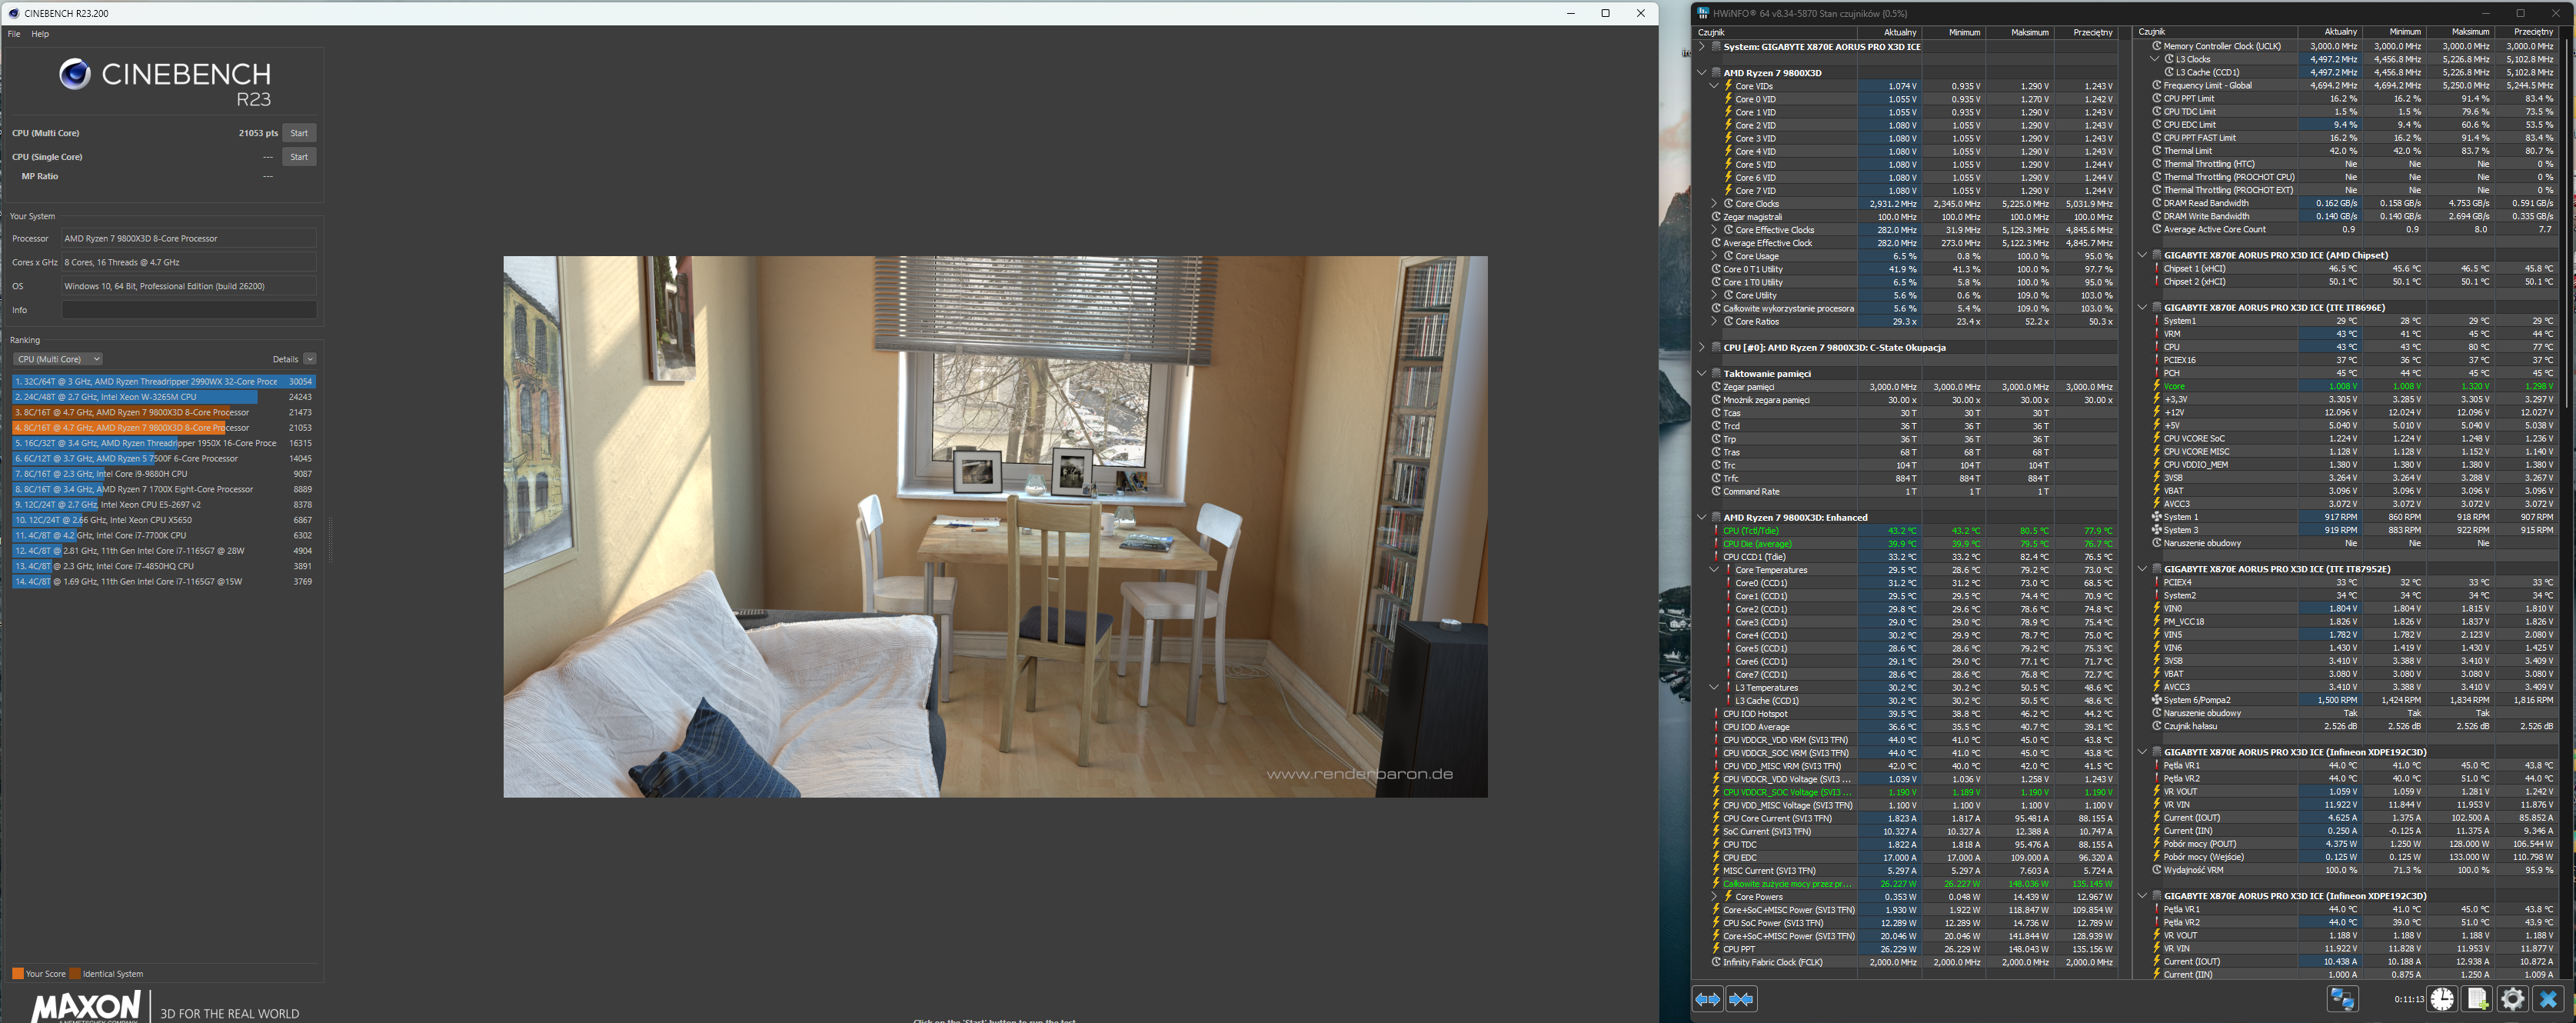
Task: Open the Help menu in Cinebench
Action: (40, 34)
